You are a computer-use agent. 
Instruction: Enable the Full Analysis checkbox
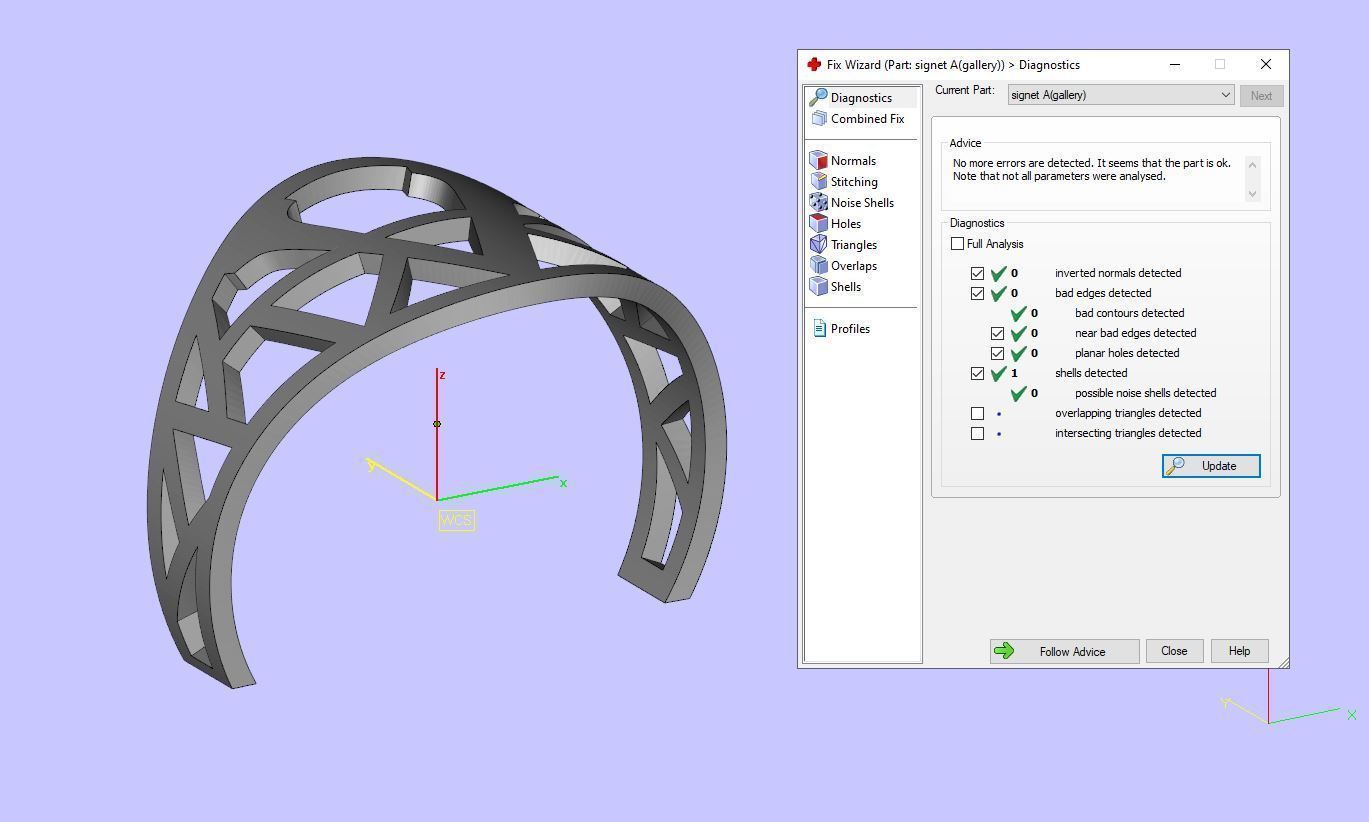(957, 244)
